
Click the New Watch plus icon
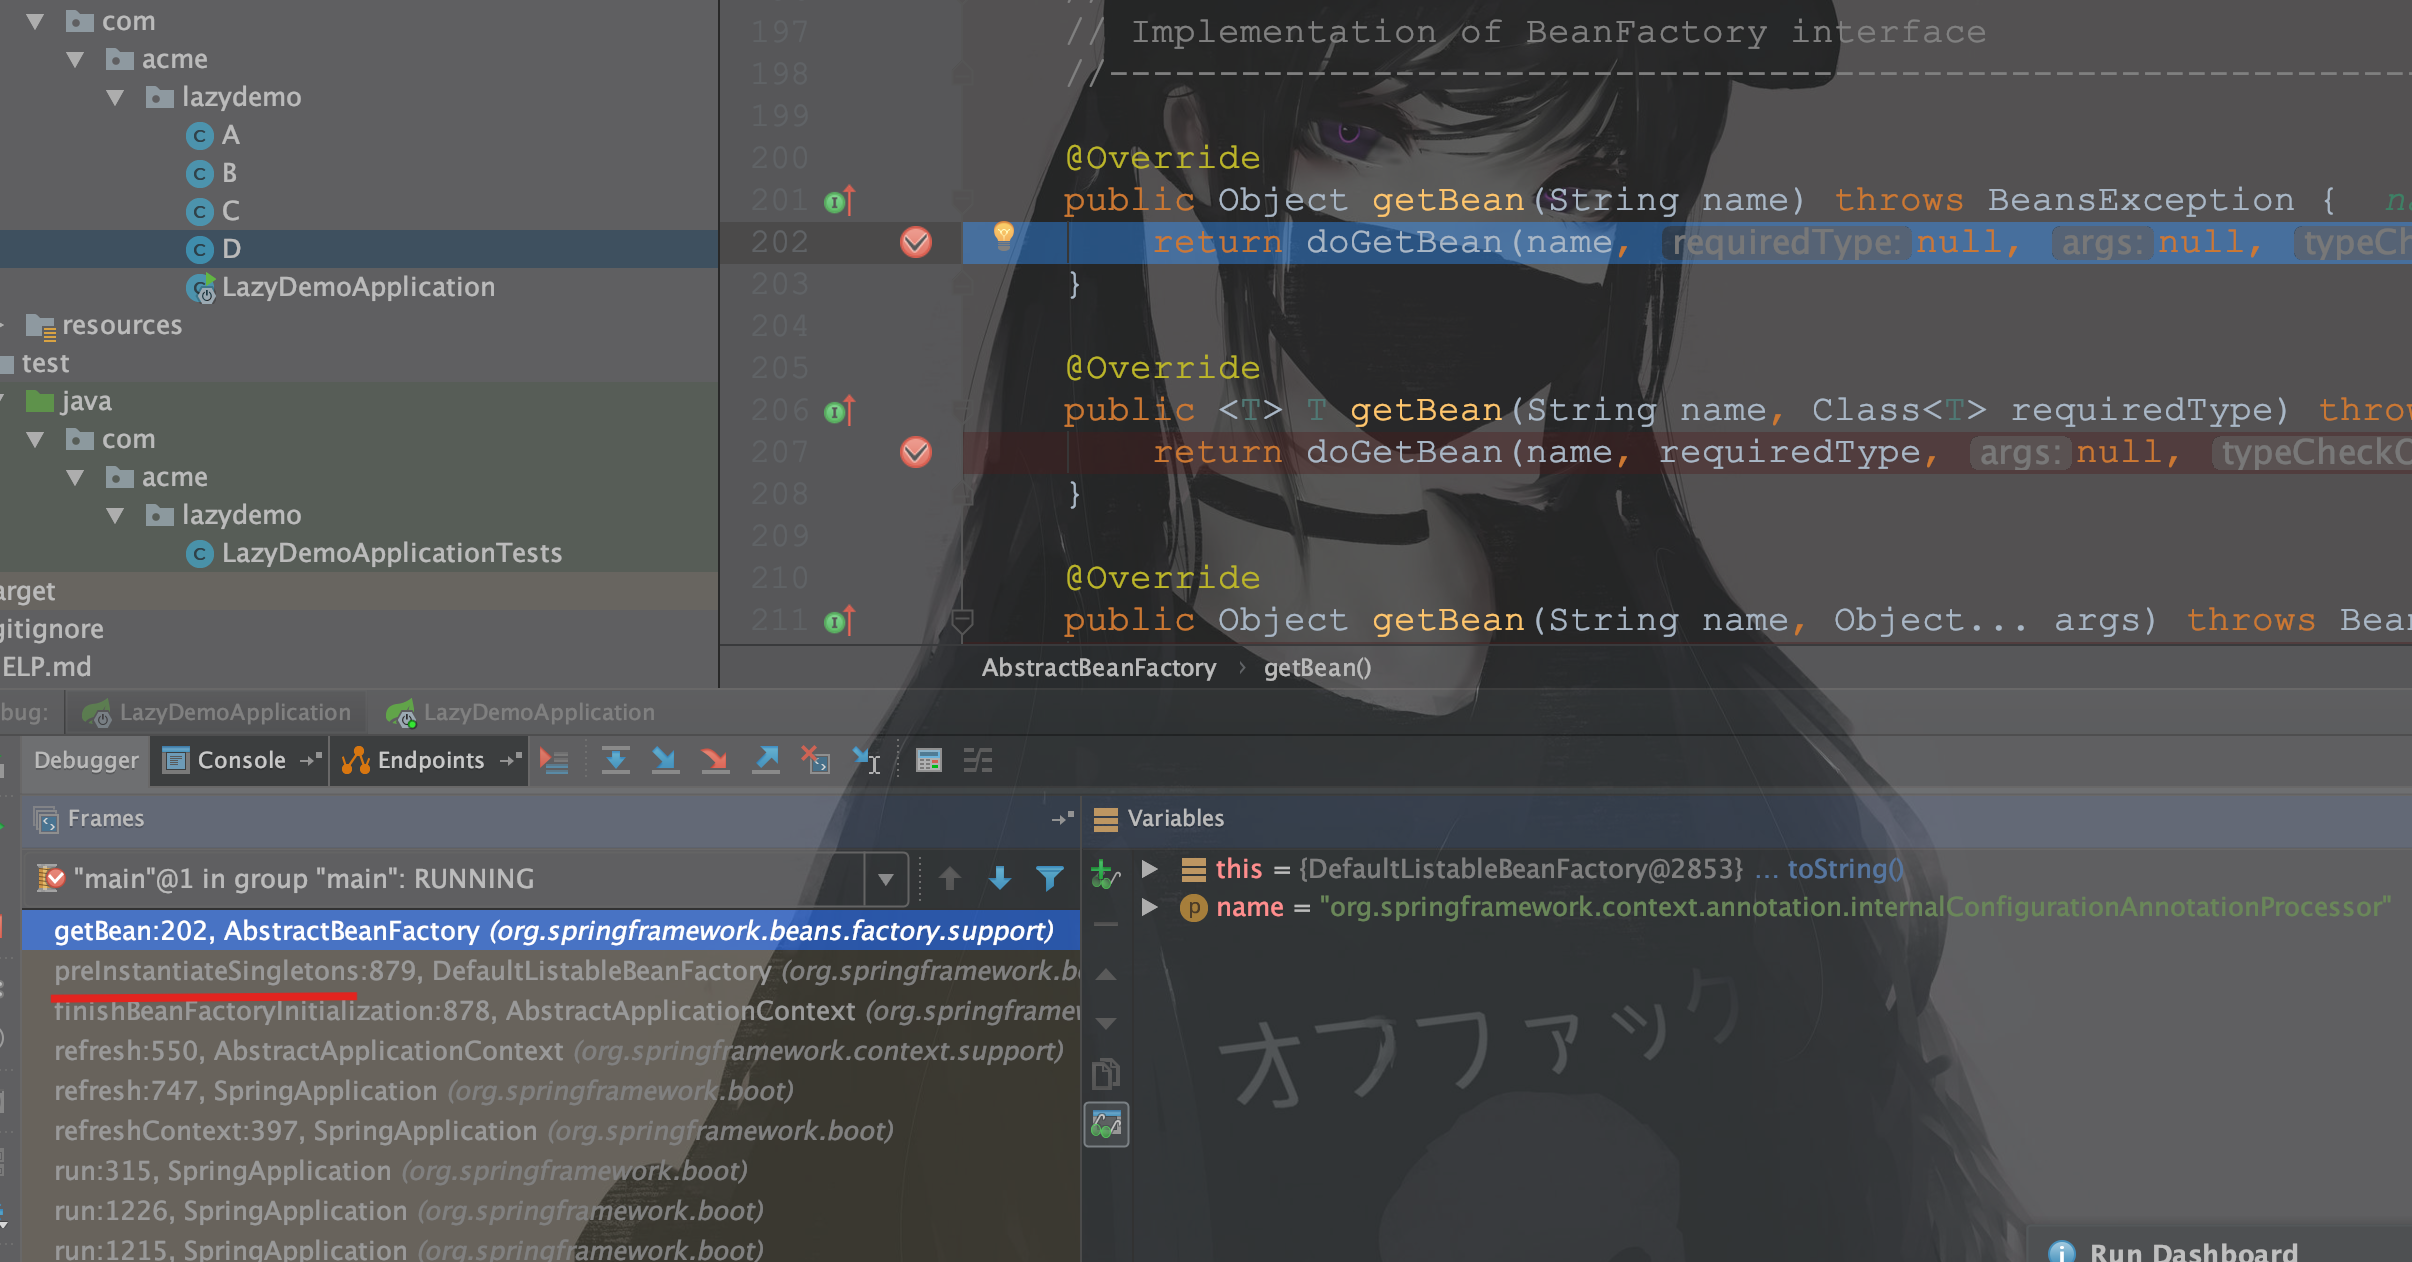coord(1103,875)
